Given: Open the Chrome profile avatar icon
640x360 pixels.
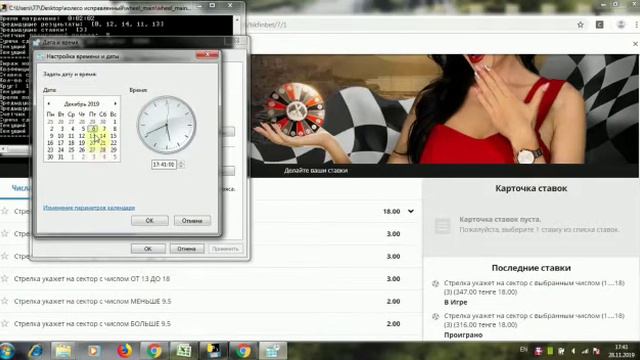Looking at the screenshot, I should click(621, 25).
